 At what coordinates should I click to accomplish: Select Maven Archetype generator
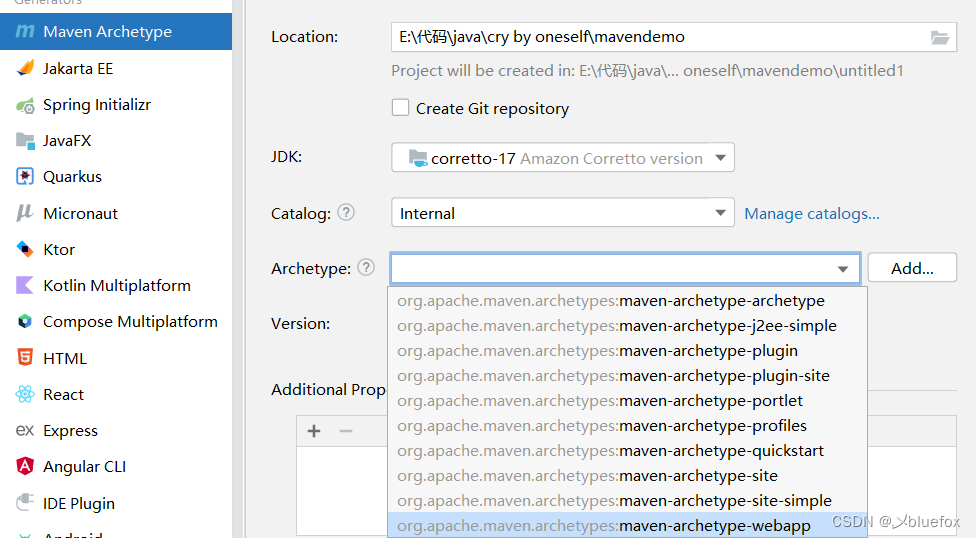point(116,31)
